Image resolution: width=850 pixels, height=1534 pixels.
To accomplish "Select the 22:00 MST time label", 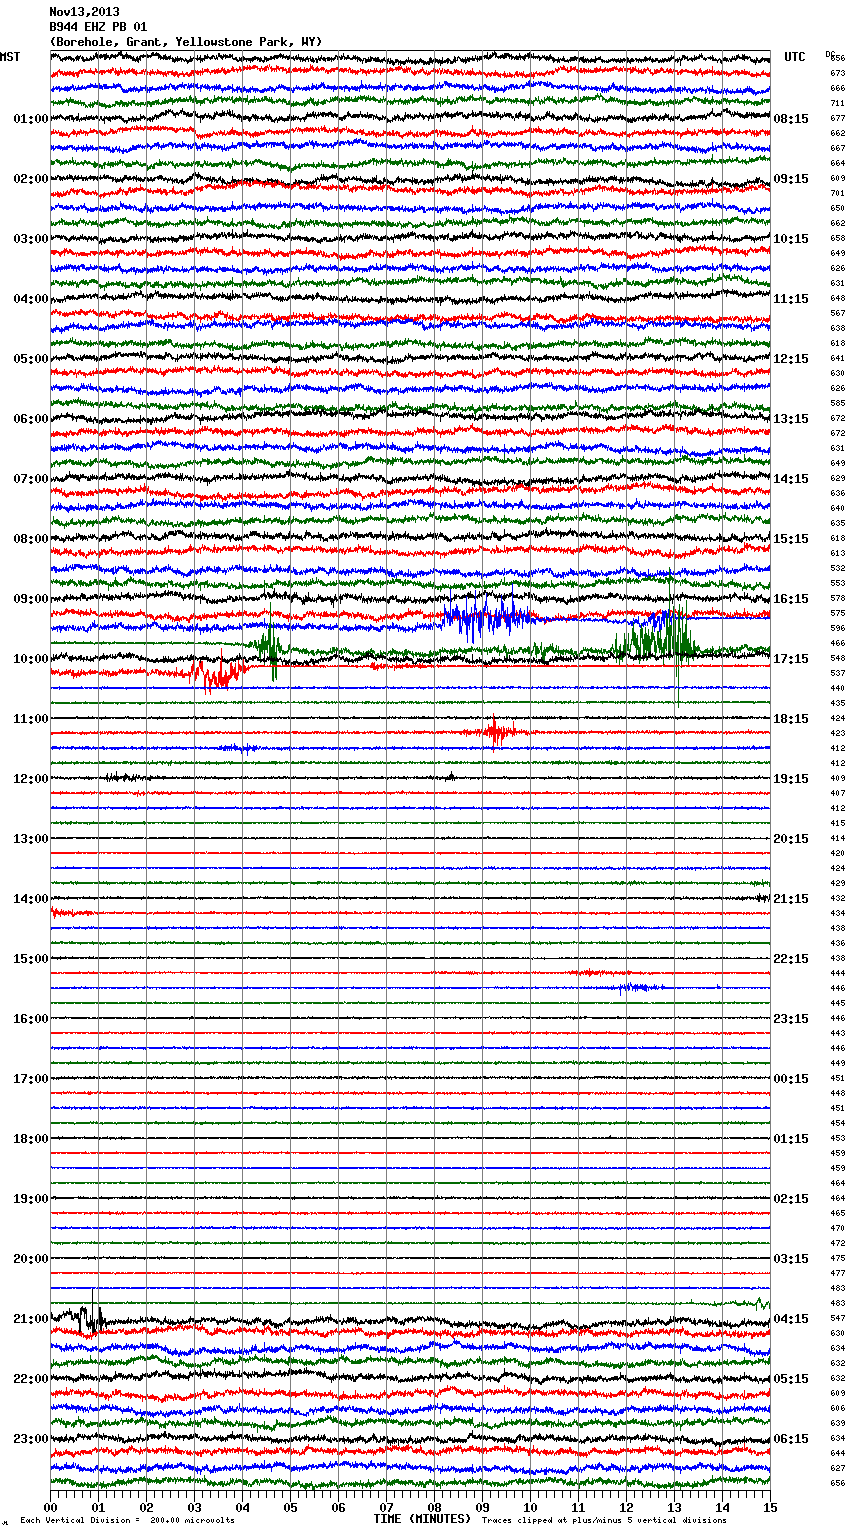I will [31, 1379].
